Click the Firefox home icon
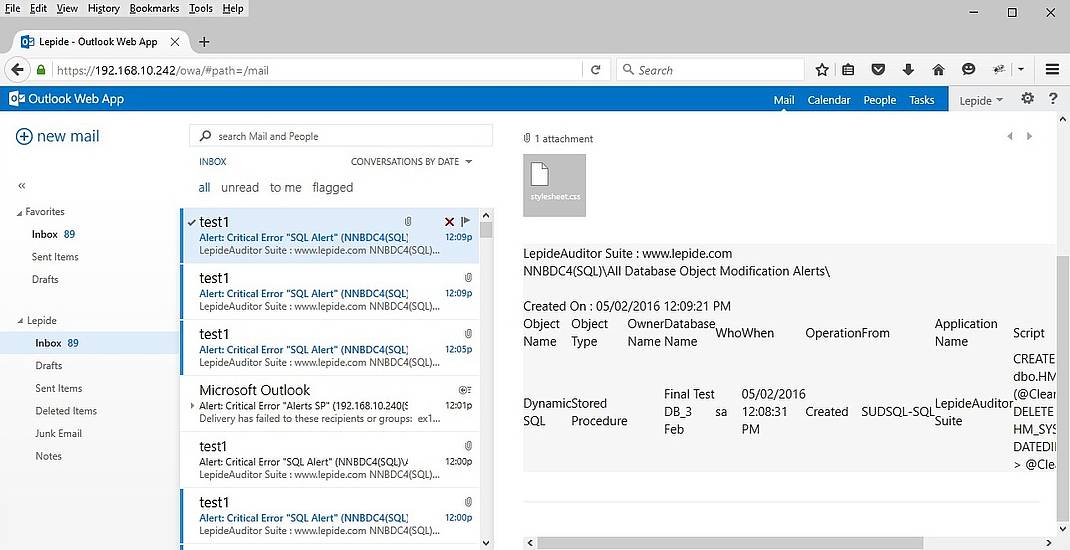The width and height of the screenshot is (1070, 550). coord(938,70)
